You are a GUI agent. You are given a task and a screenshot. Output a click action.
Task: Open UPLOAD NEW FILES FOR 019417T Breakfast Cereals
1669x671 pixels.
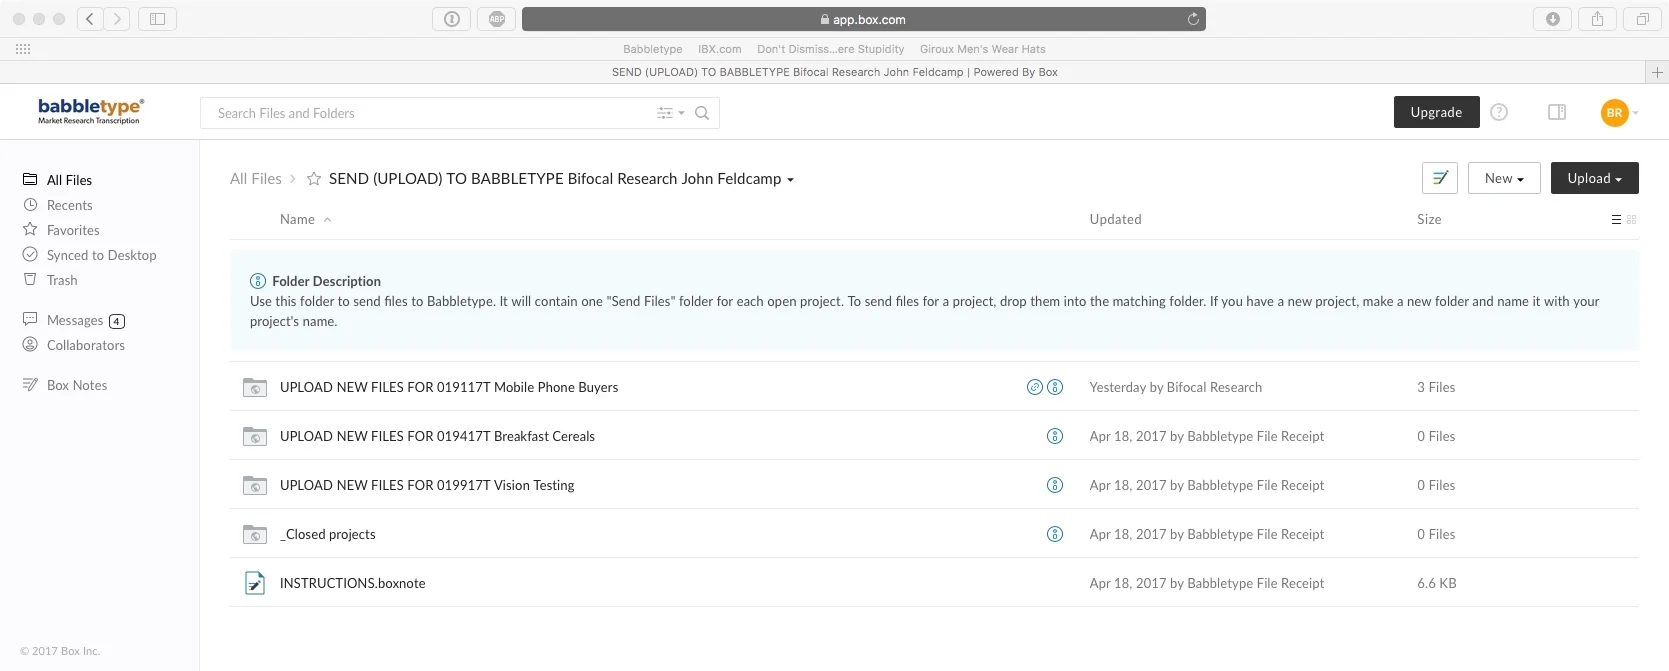437,436
